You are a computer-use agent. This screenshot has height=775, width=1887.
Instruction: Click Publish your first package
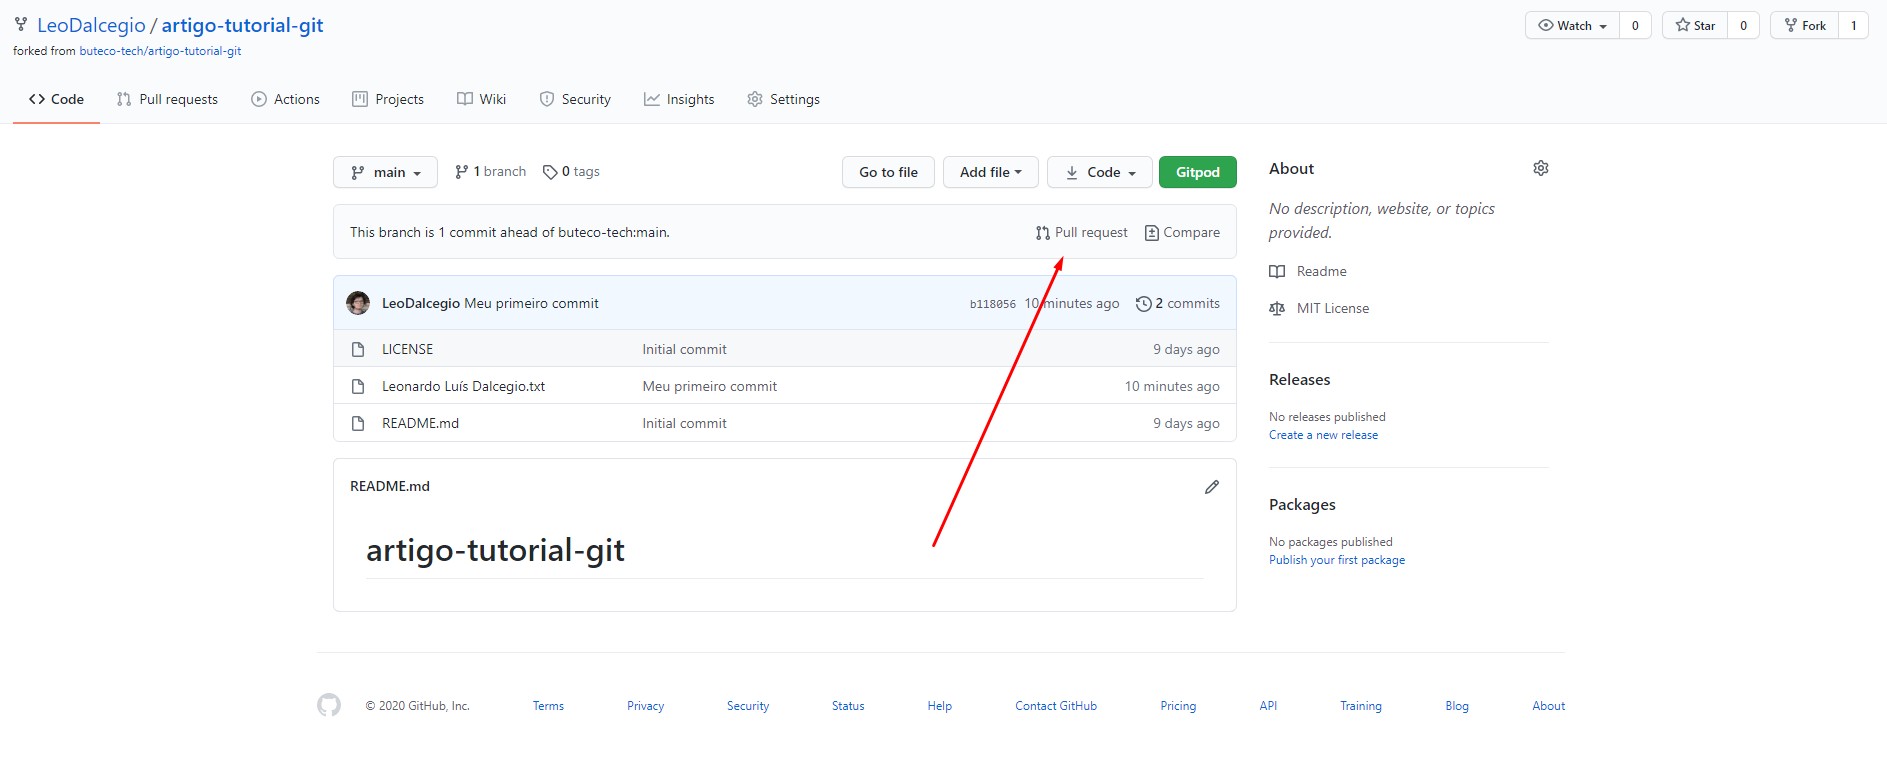click(x=1337, y=560)
